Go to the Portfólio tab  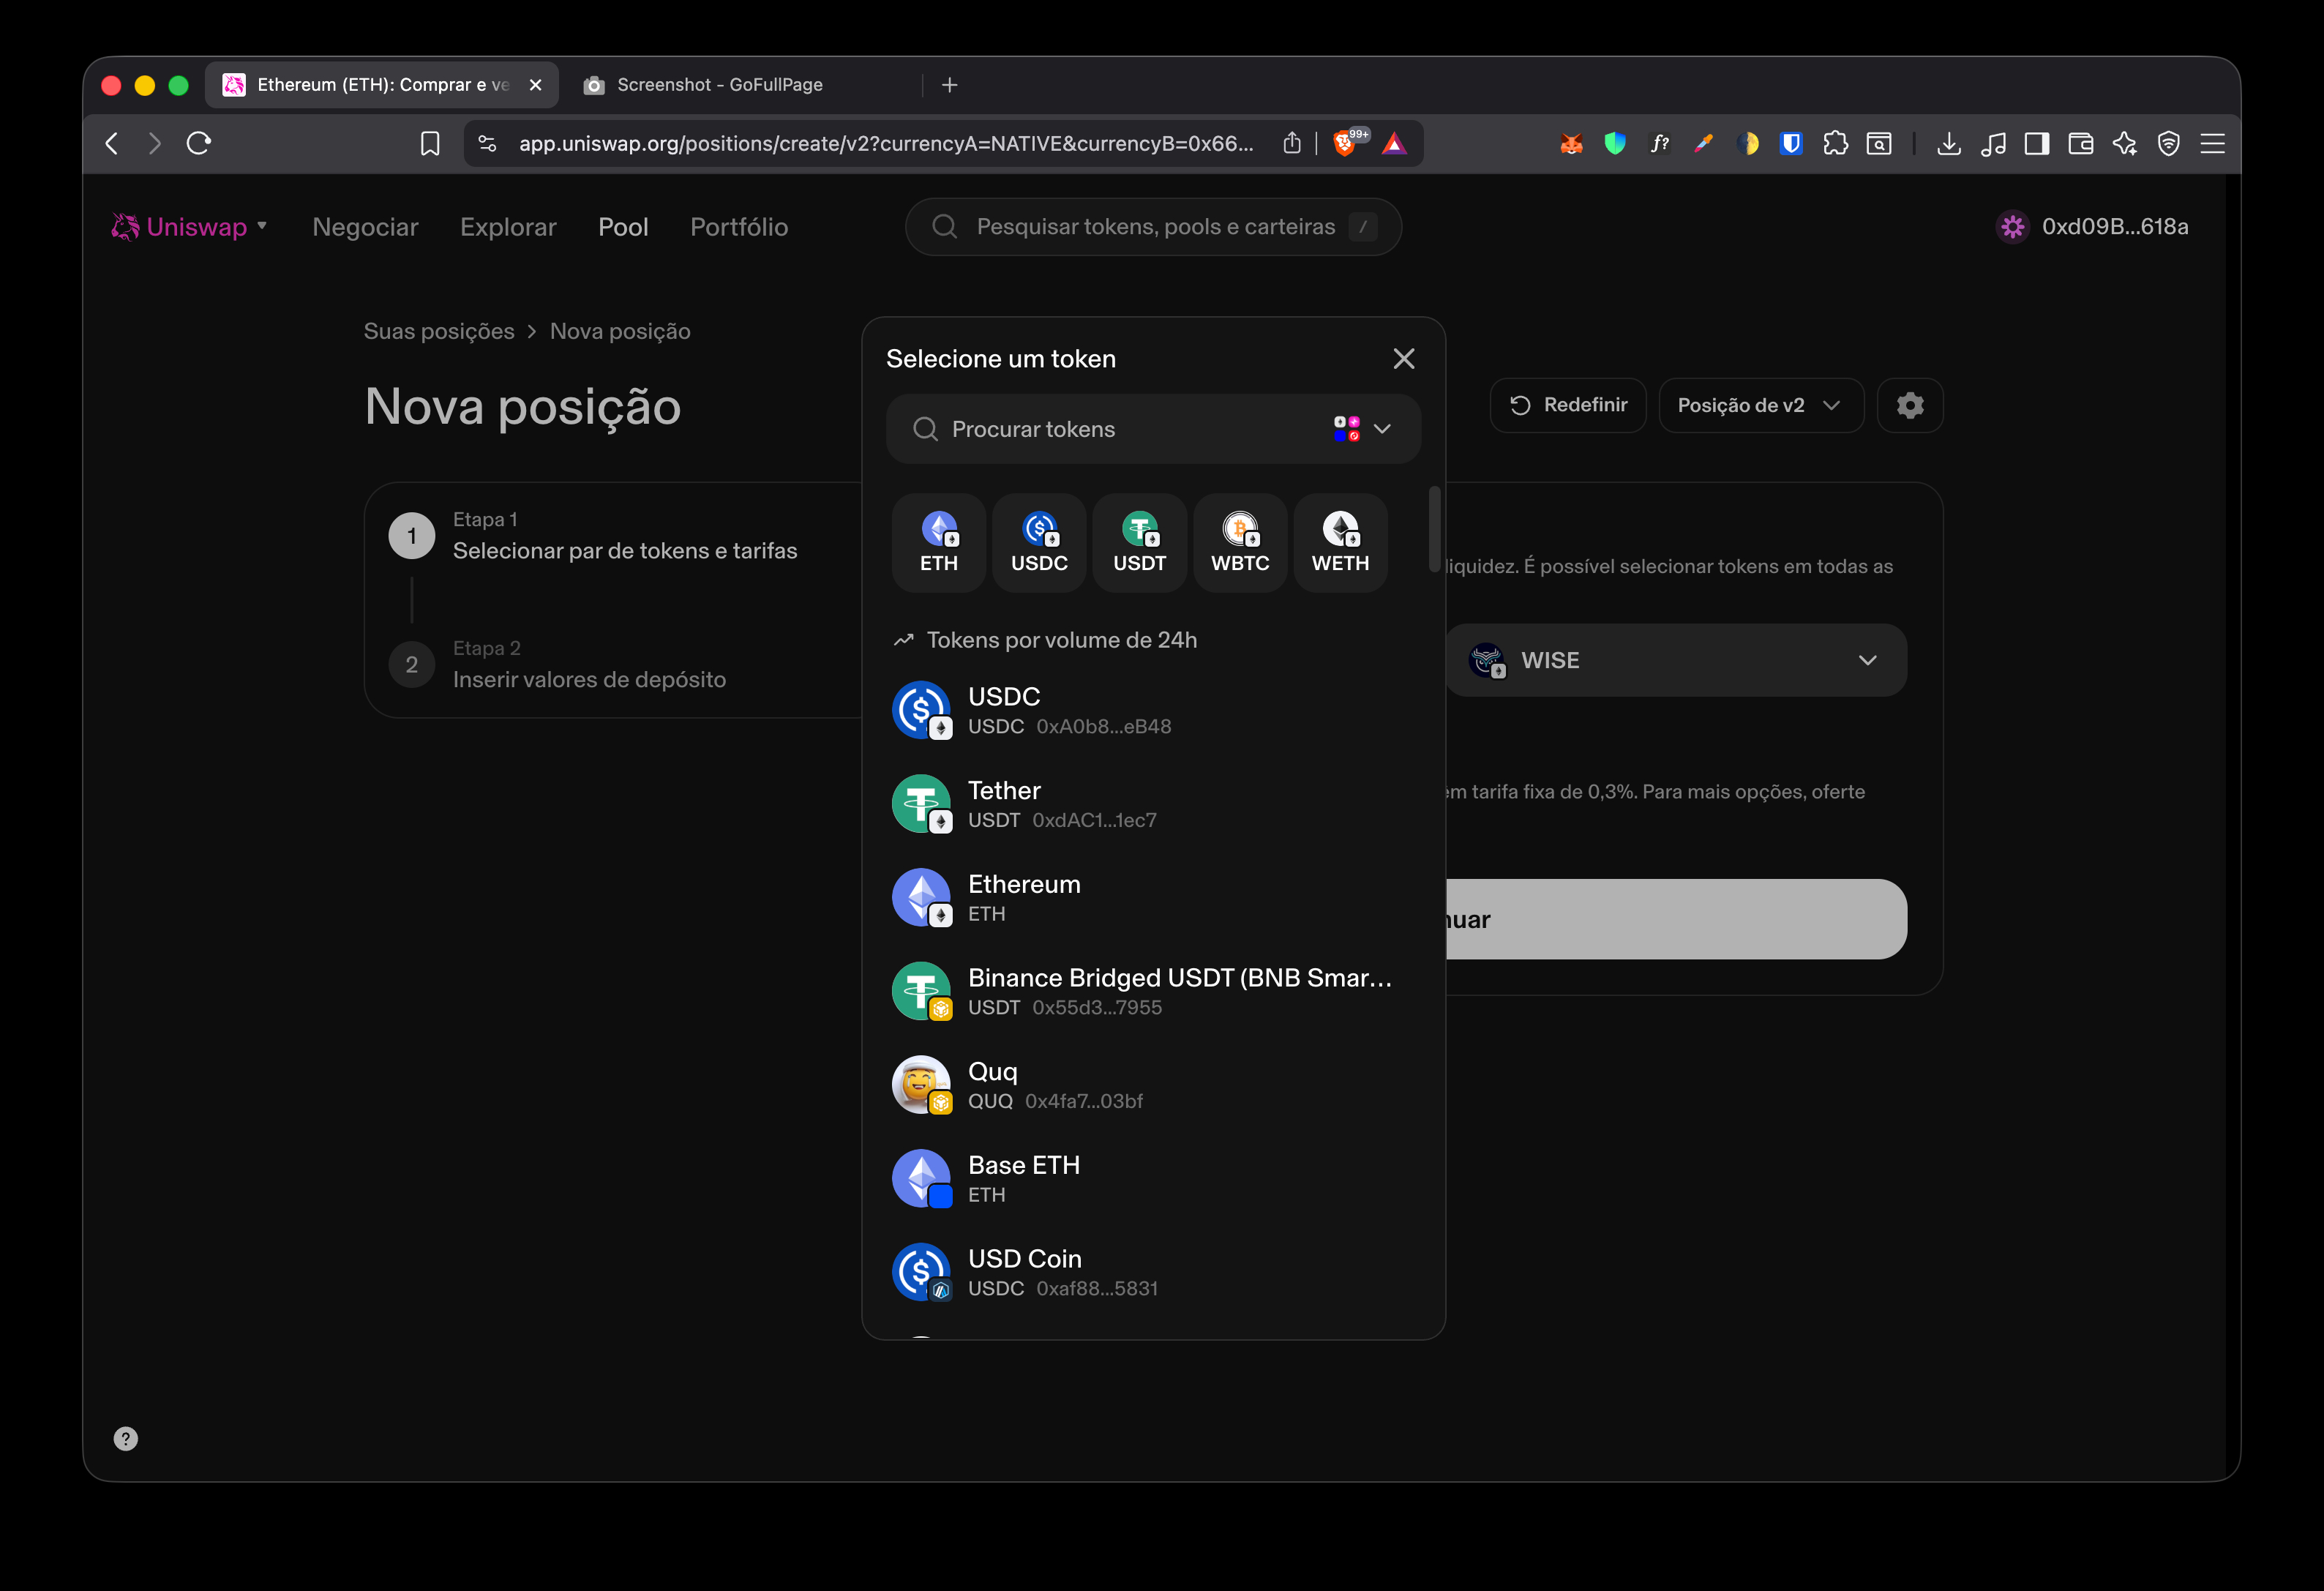(739, 227)
